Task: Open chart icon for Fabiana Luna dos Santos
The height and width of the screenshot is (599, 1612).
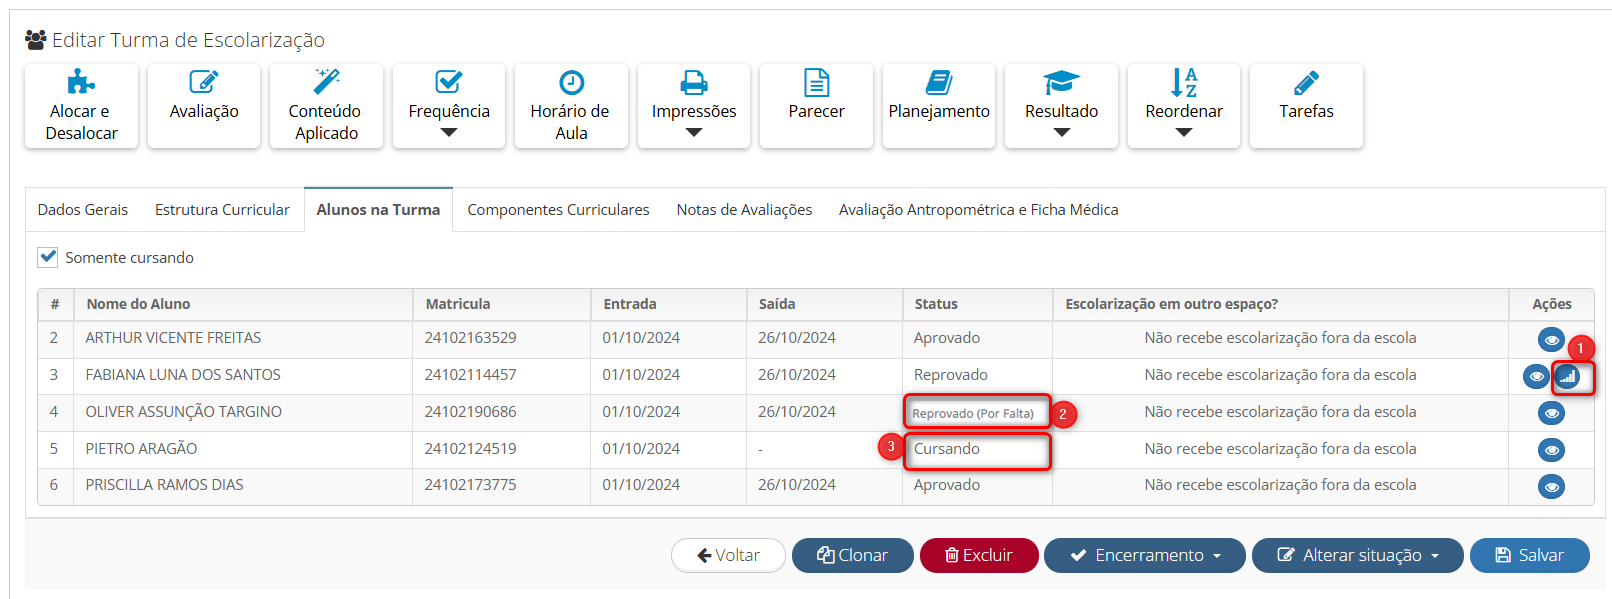Action: tap(1567, 377)
